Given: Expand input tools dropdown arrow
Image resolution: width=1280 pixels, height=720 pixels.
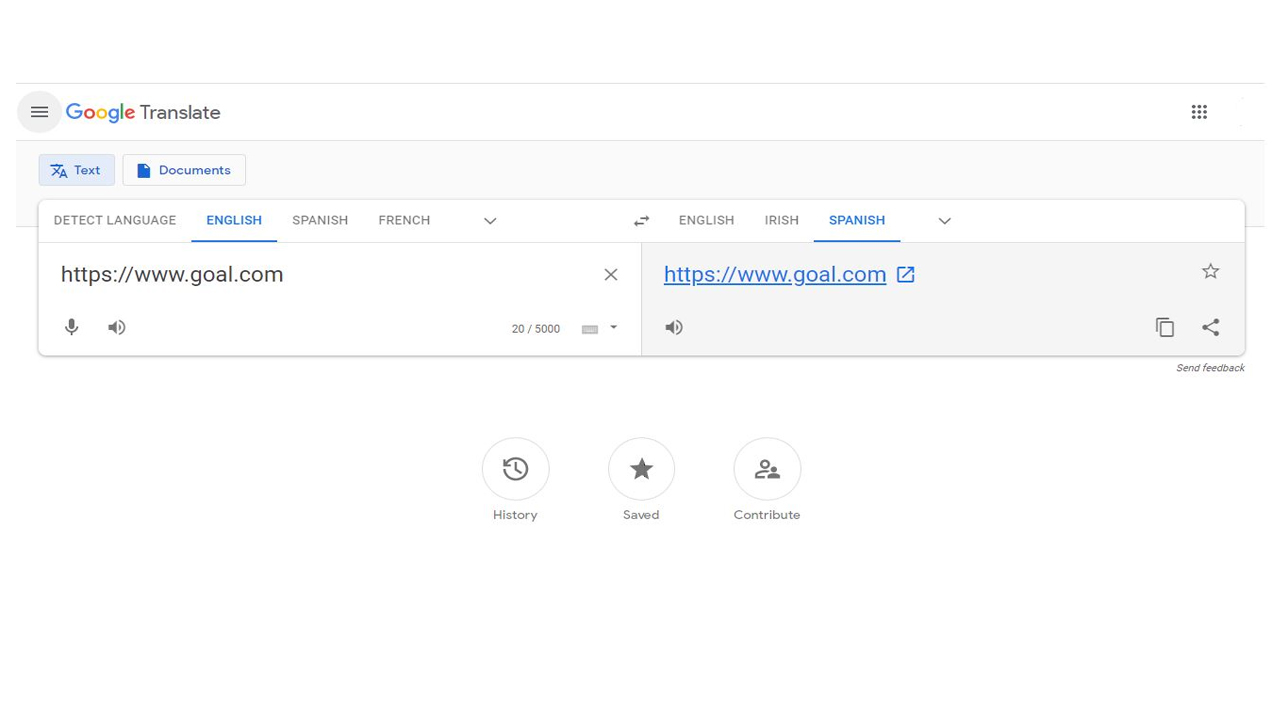Looking at the screenshot, I should (613, 328).
